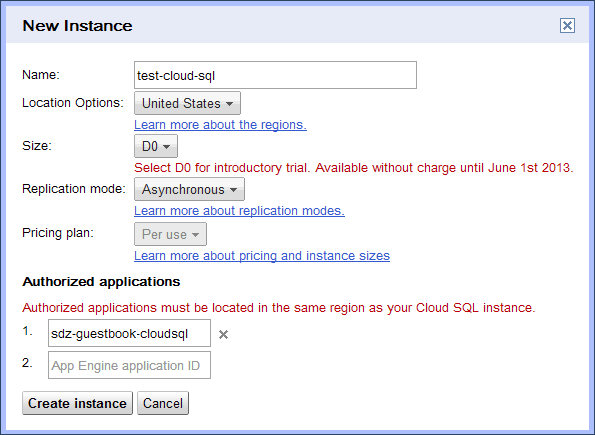Open Learn more about the regions link
Screen dimensions: 595x435
220,125
